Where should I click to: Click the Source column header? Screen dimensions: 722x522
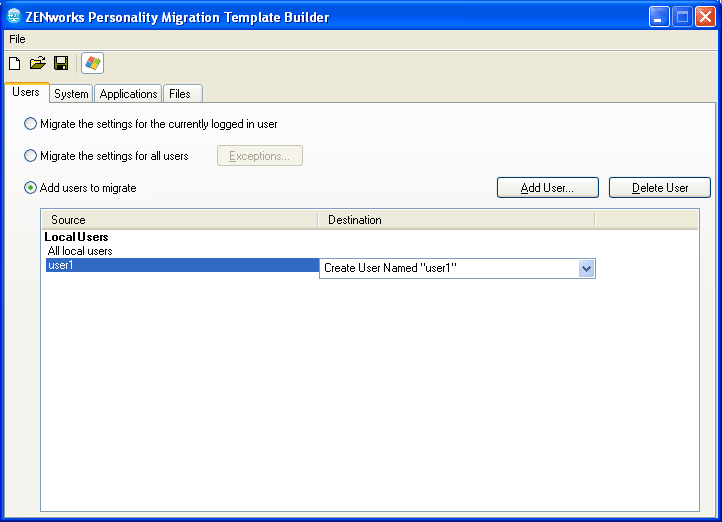click(180, 220)
